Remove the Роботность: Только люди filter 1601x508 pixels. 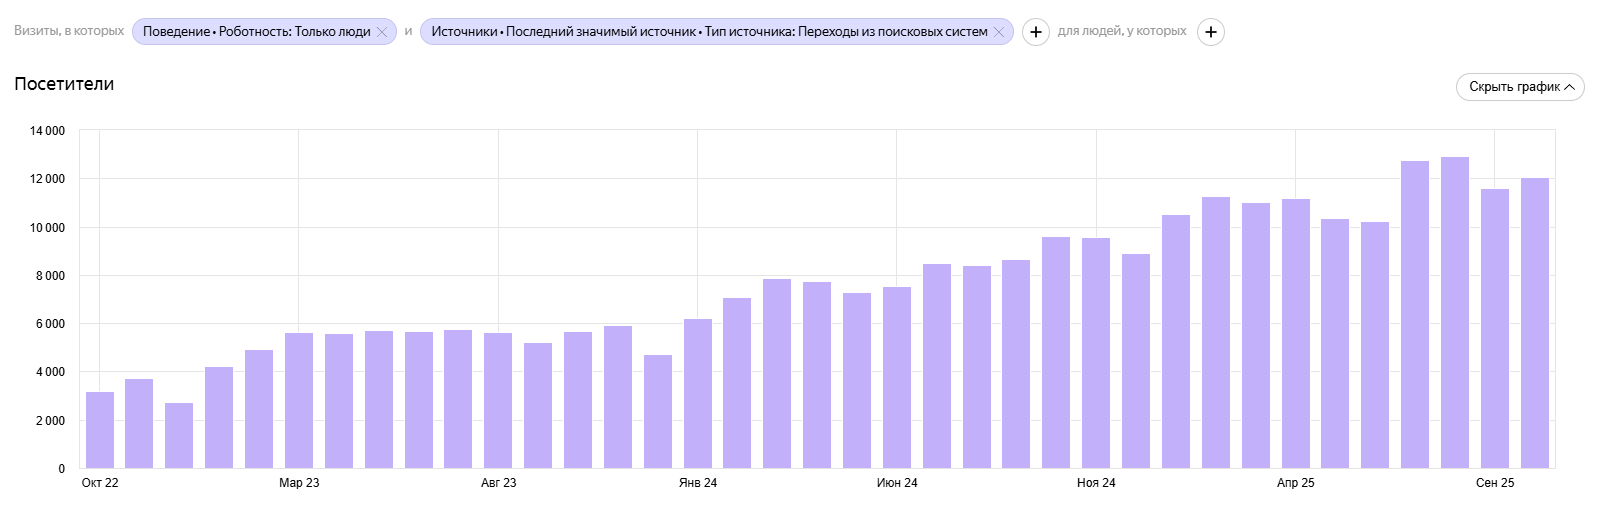pos(381,32)
